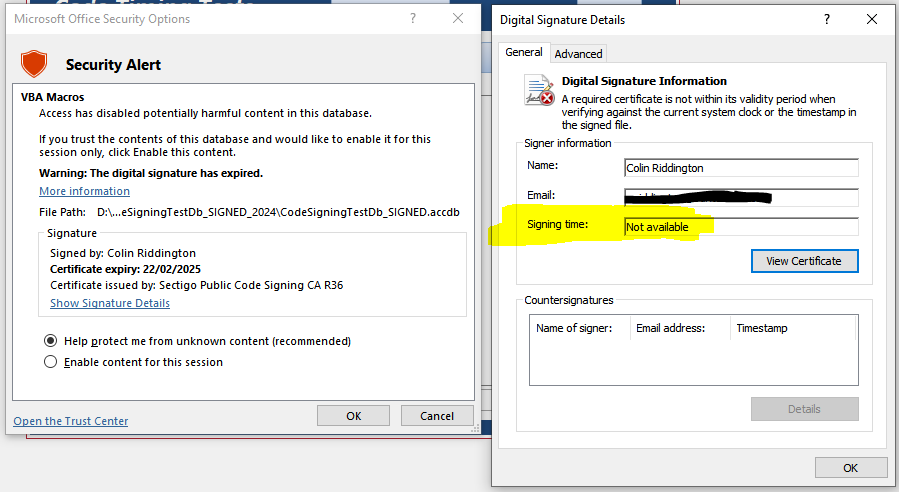Click the Digital Signature Information heading
Viewport: 899px width, 492px height.
[x=644, y=81]
